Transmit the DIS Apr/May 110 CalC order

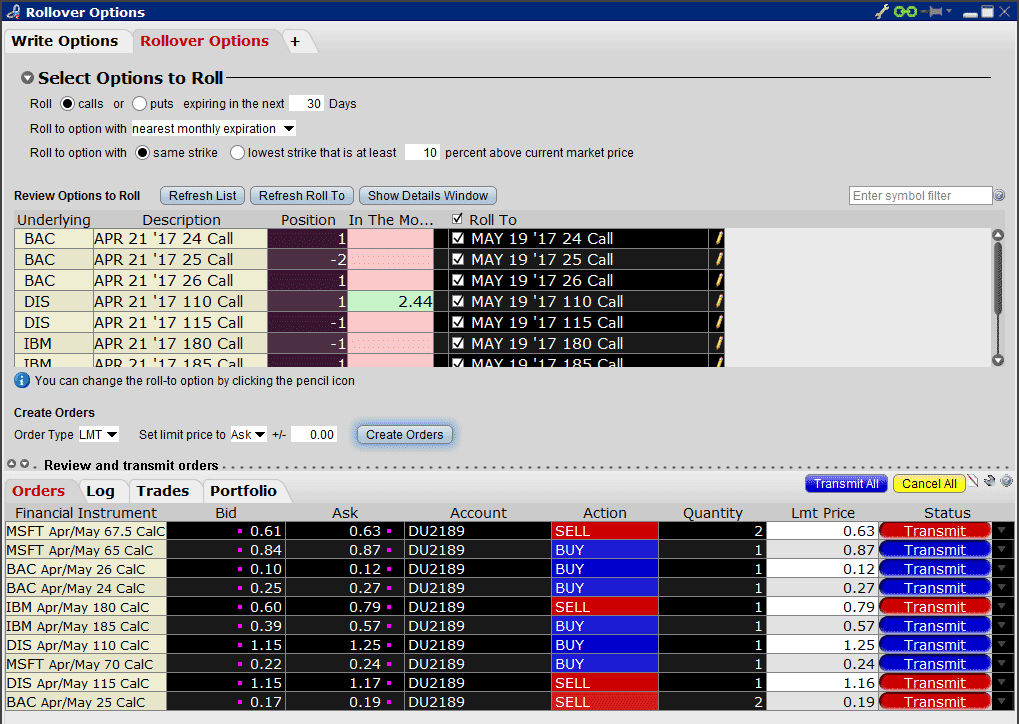click(935, 645)
